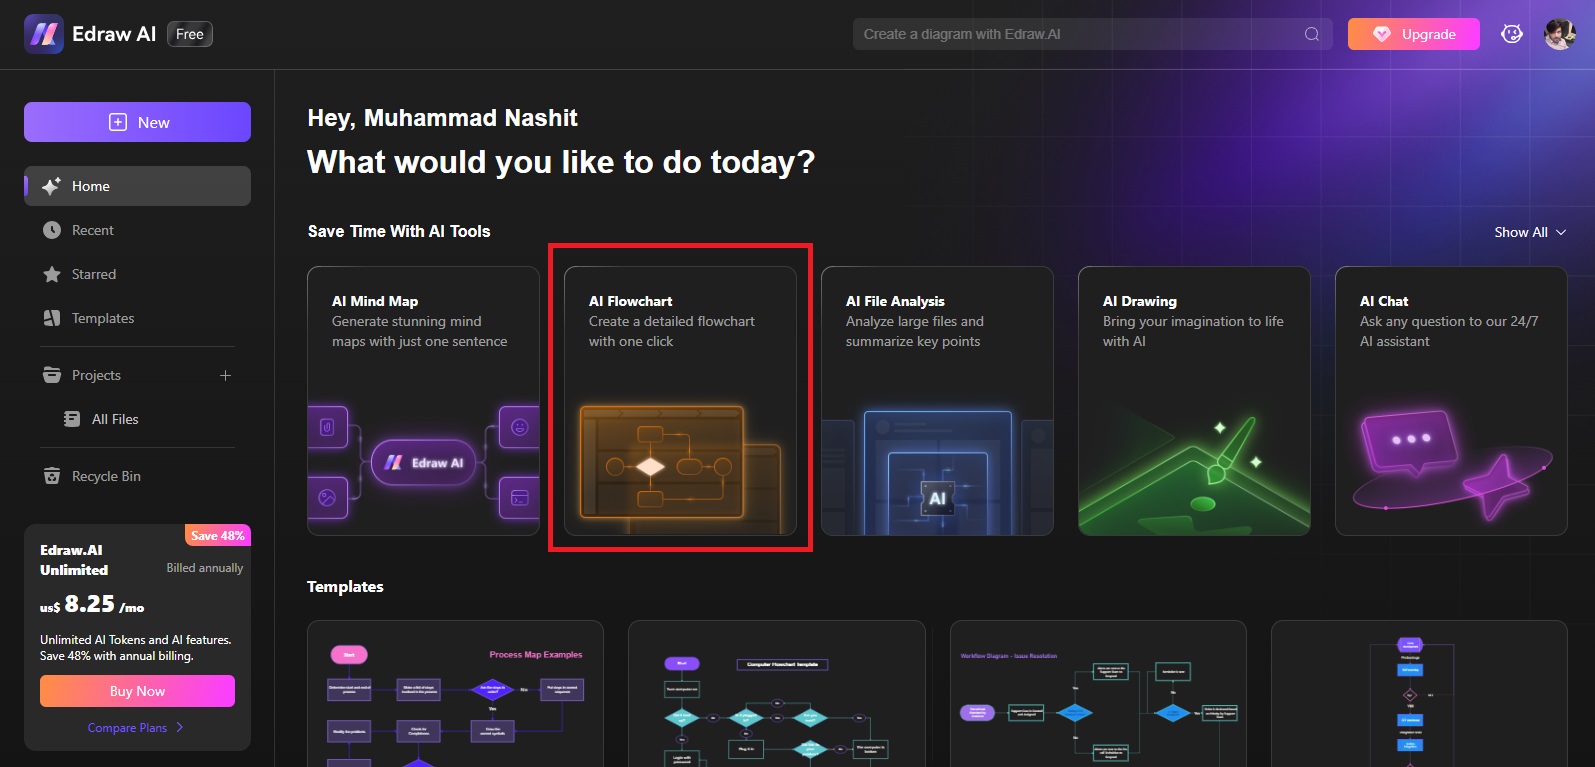Open Starred in the sidebar
Viewport: 1595px width, 767px height.
click(137, 274)
